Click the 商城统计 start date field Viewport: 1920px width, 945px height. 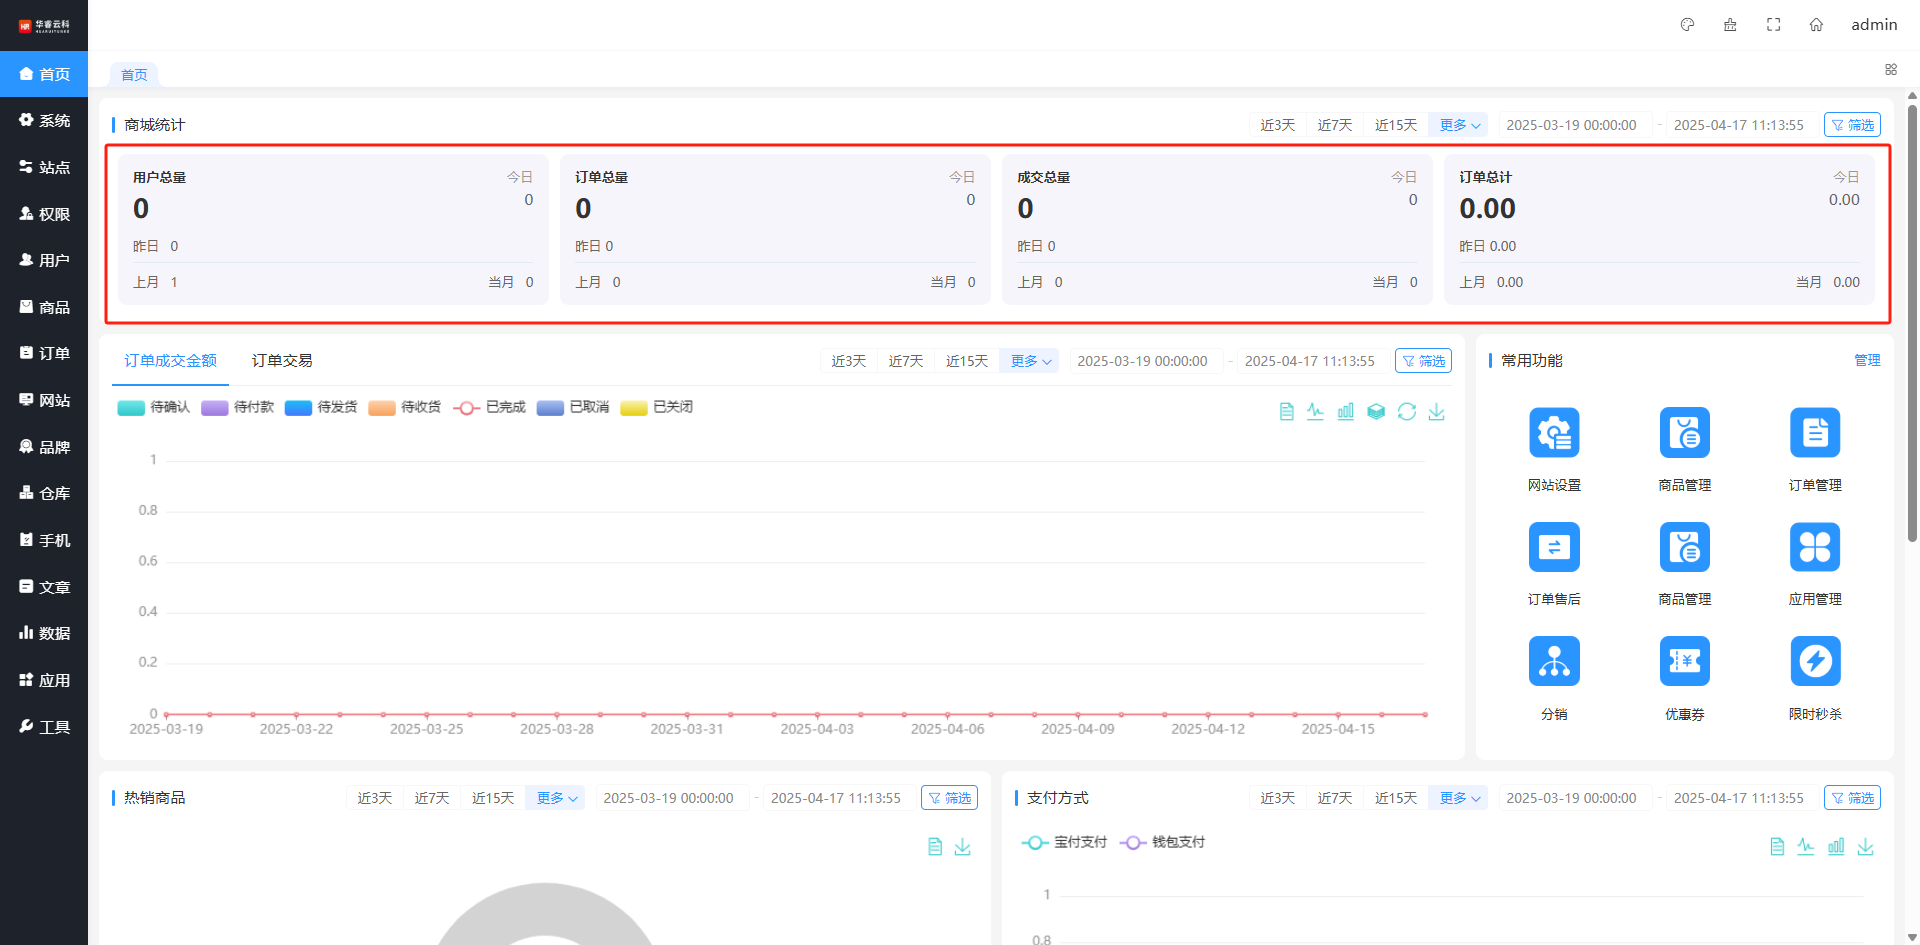point(1571,125)
